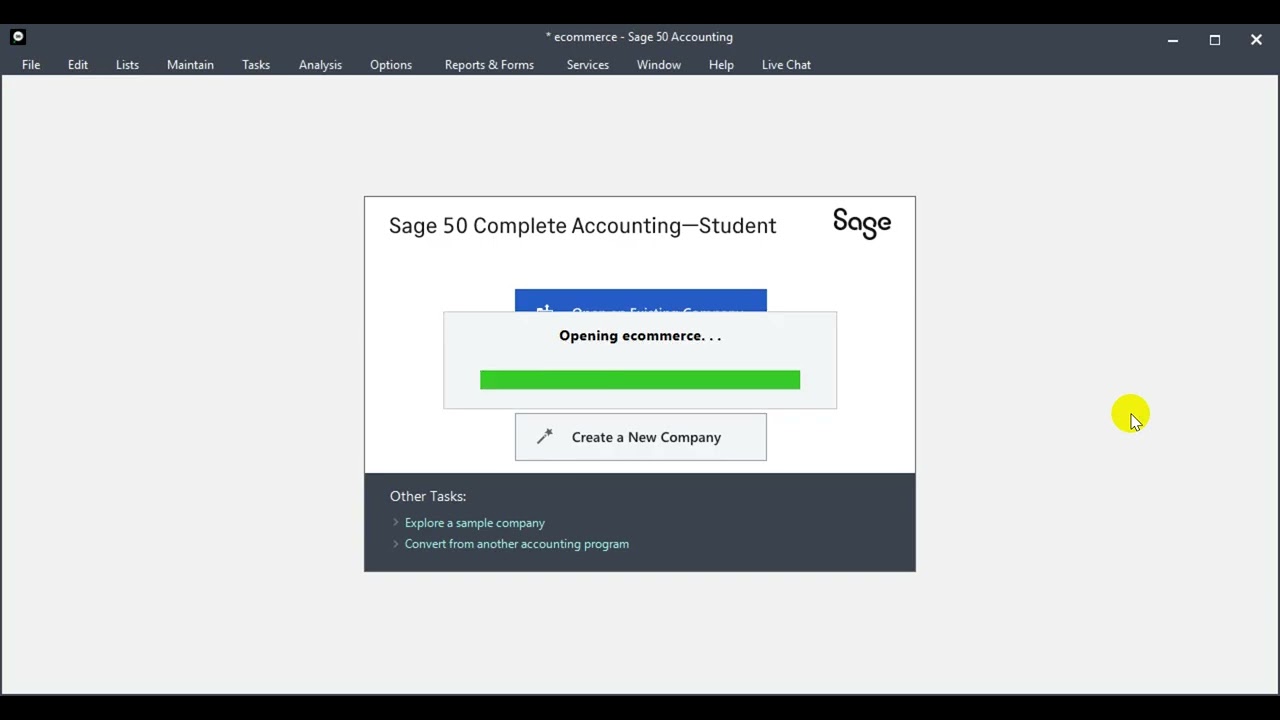The height and width of the screenshot is (720, 1280).
Task: Minimize the Sage 50 Accounting window
Action: click(1173, 40)
